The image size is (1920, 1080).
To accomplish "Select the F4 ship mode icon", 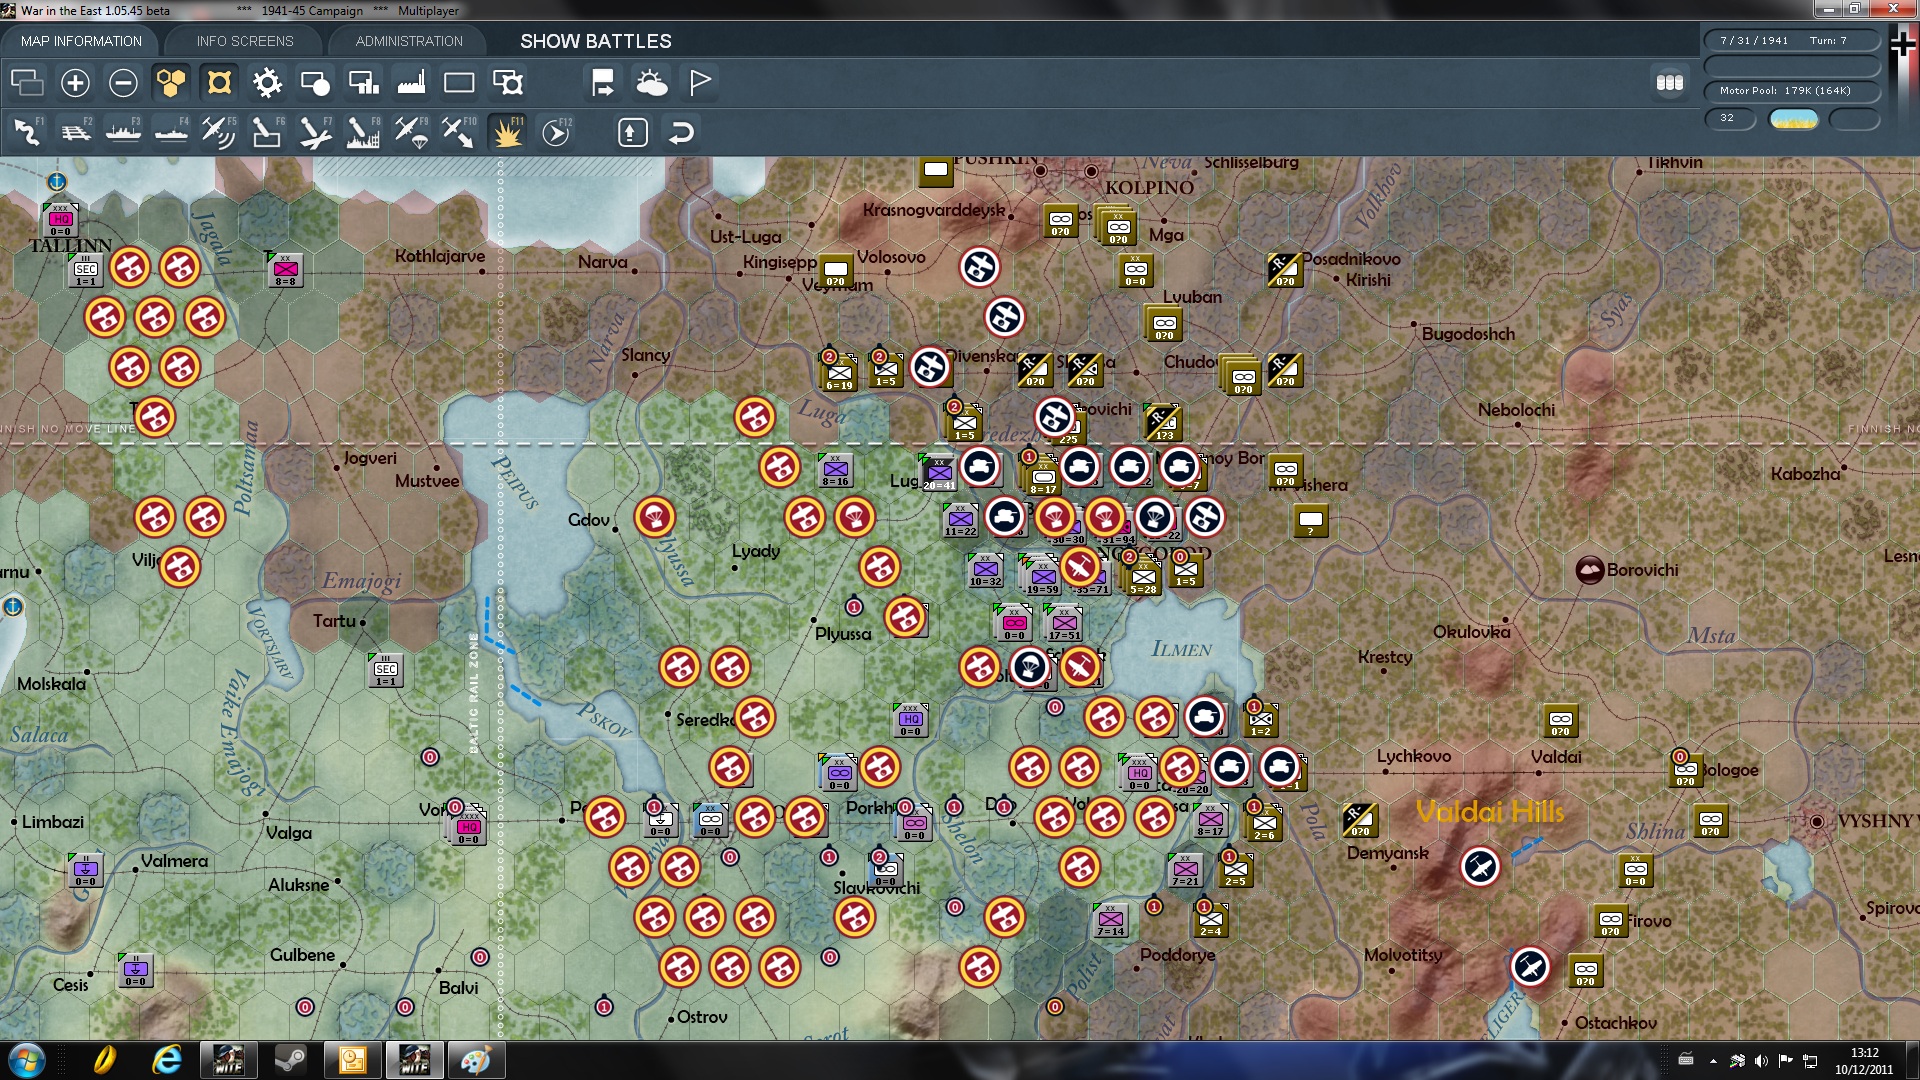I will tap(171, 132).
